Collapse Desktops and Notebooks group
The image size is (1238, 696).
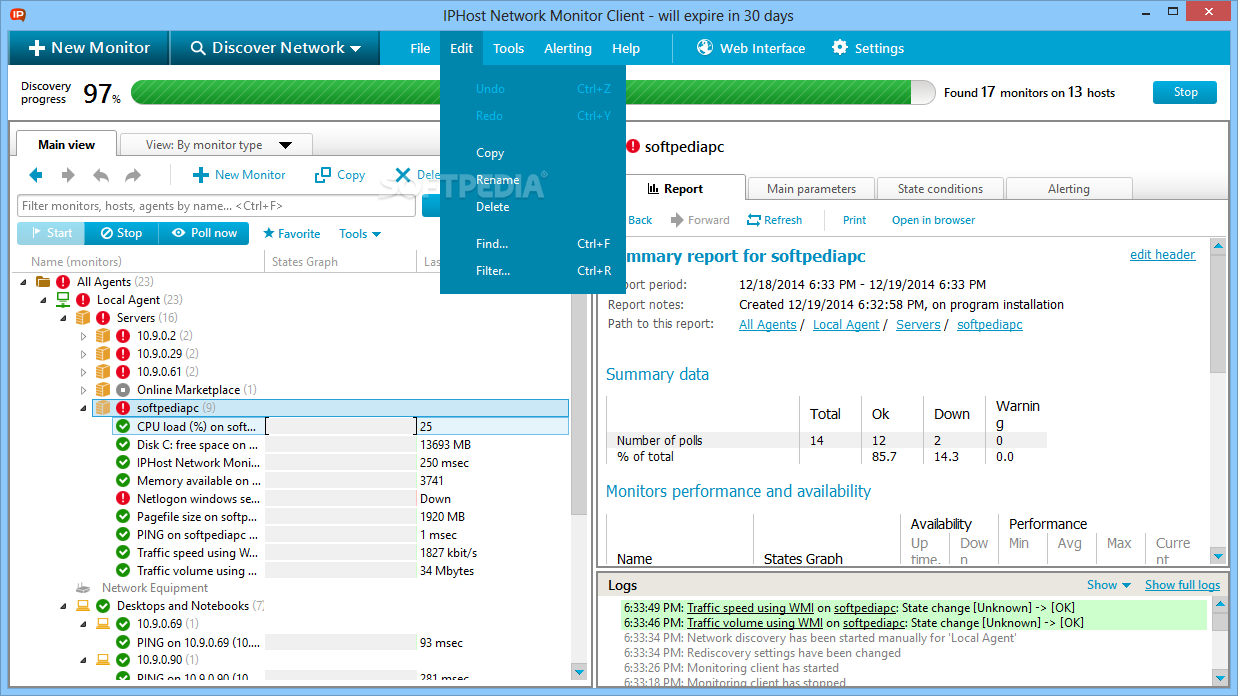coord(64,606)
